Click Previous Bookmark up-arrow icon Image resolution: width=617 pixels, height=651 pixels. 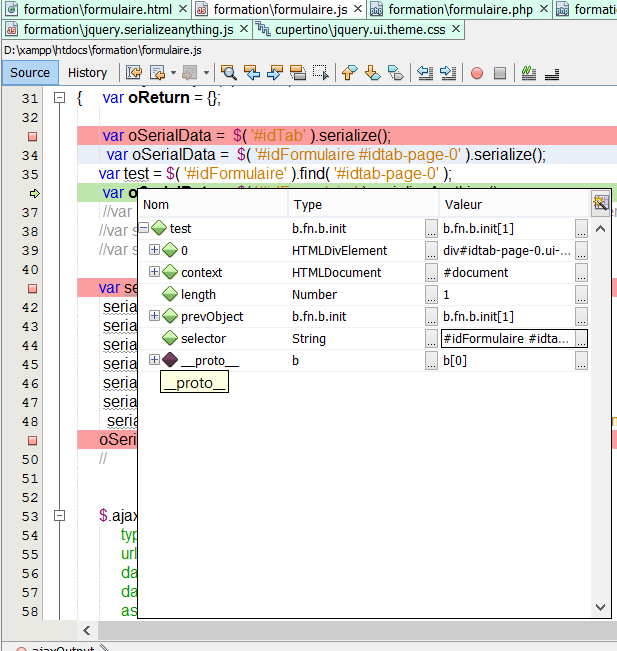pos(350,73)
